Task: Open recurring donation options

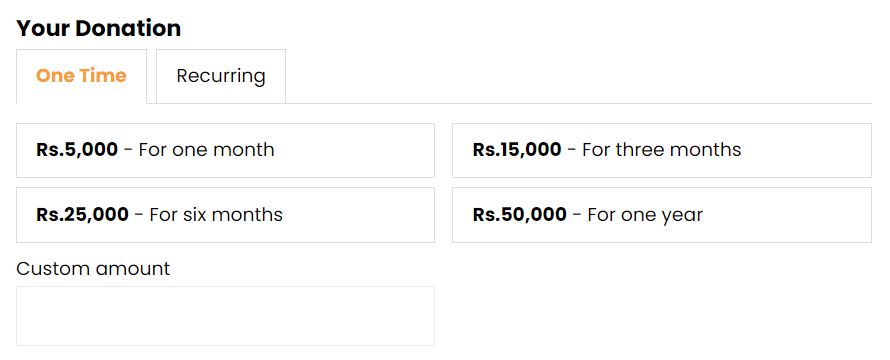Action: (221, 76)
